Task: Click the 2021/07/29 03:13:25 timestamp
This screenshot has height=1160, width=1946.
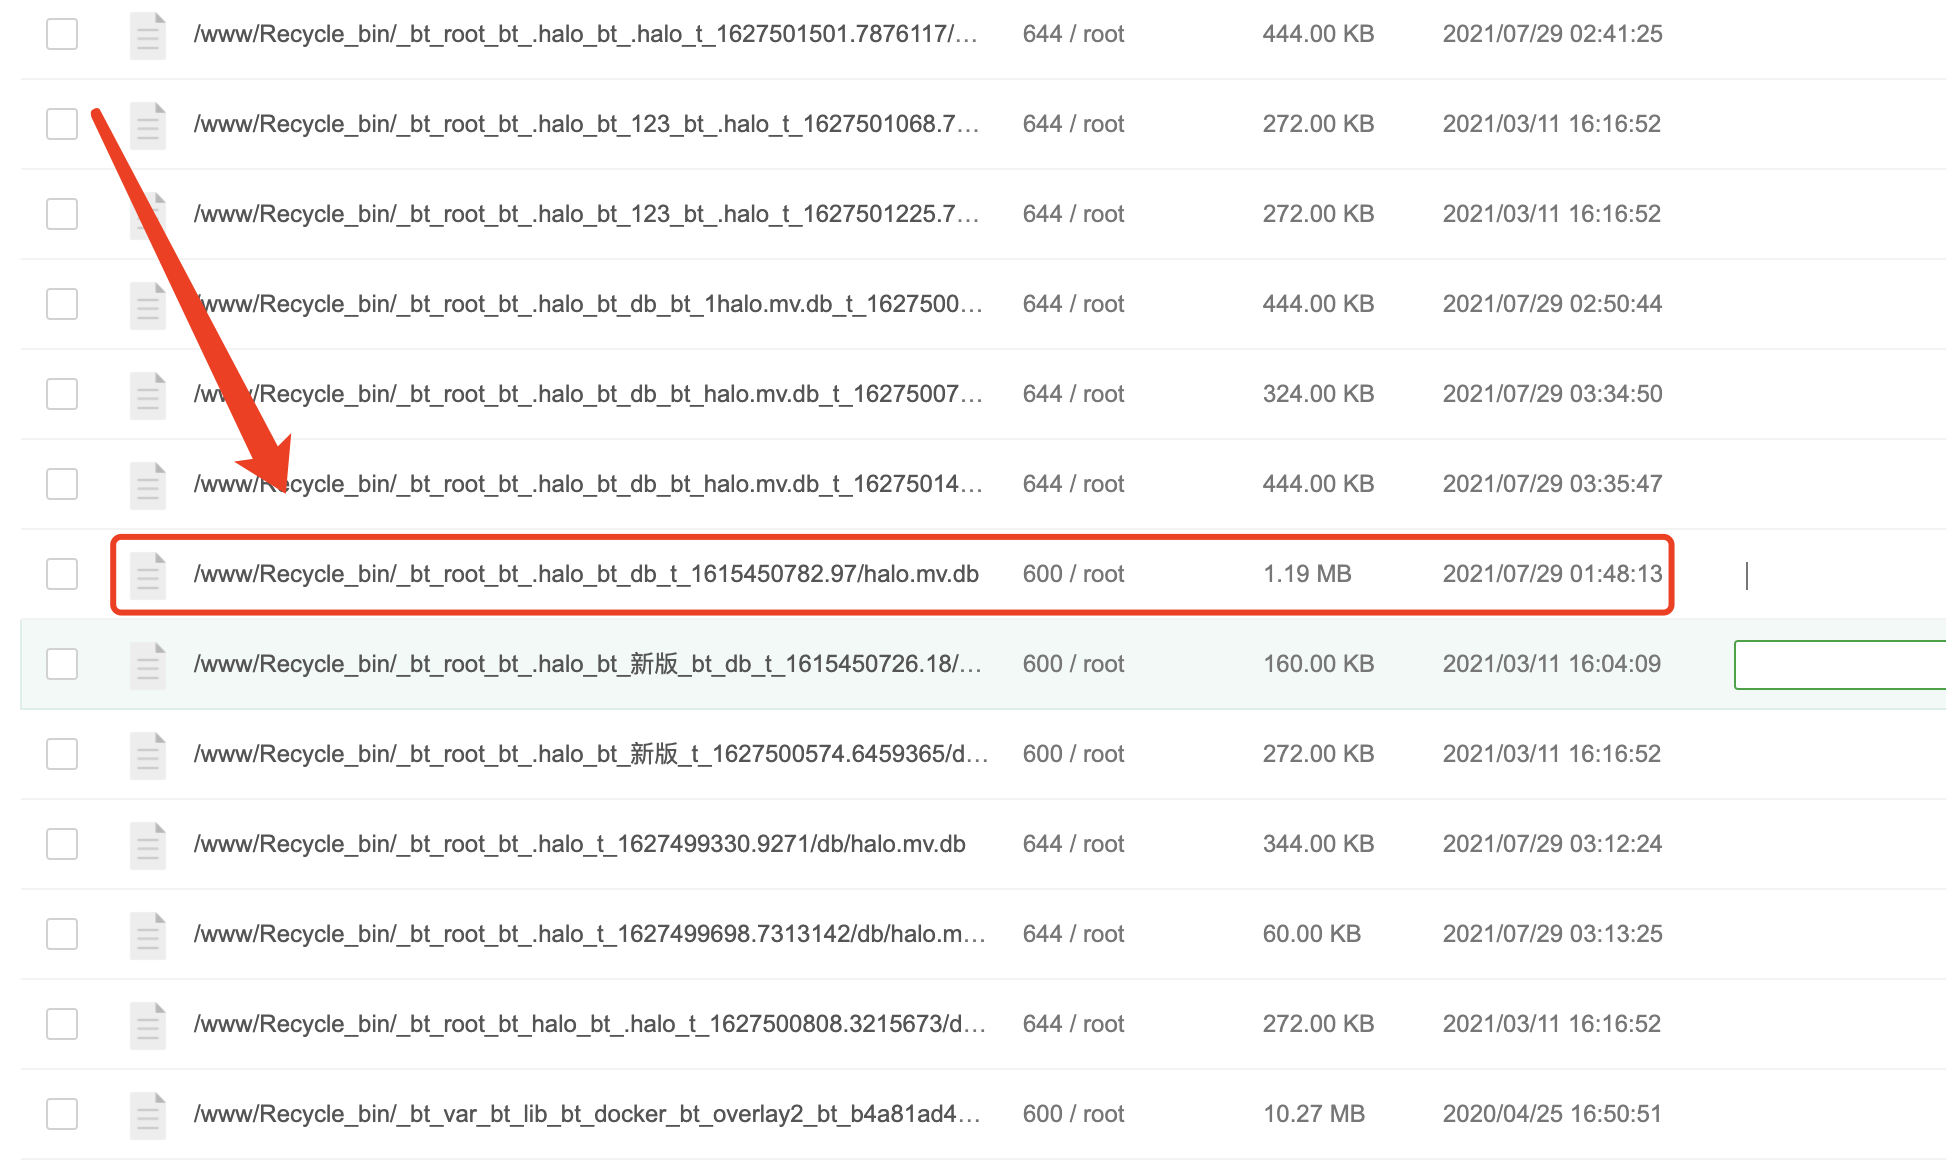Action: pyautogui.click(x=1552, y=934)
